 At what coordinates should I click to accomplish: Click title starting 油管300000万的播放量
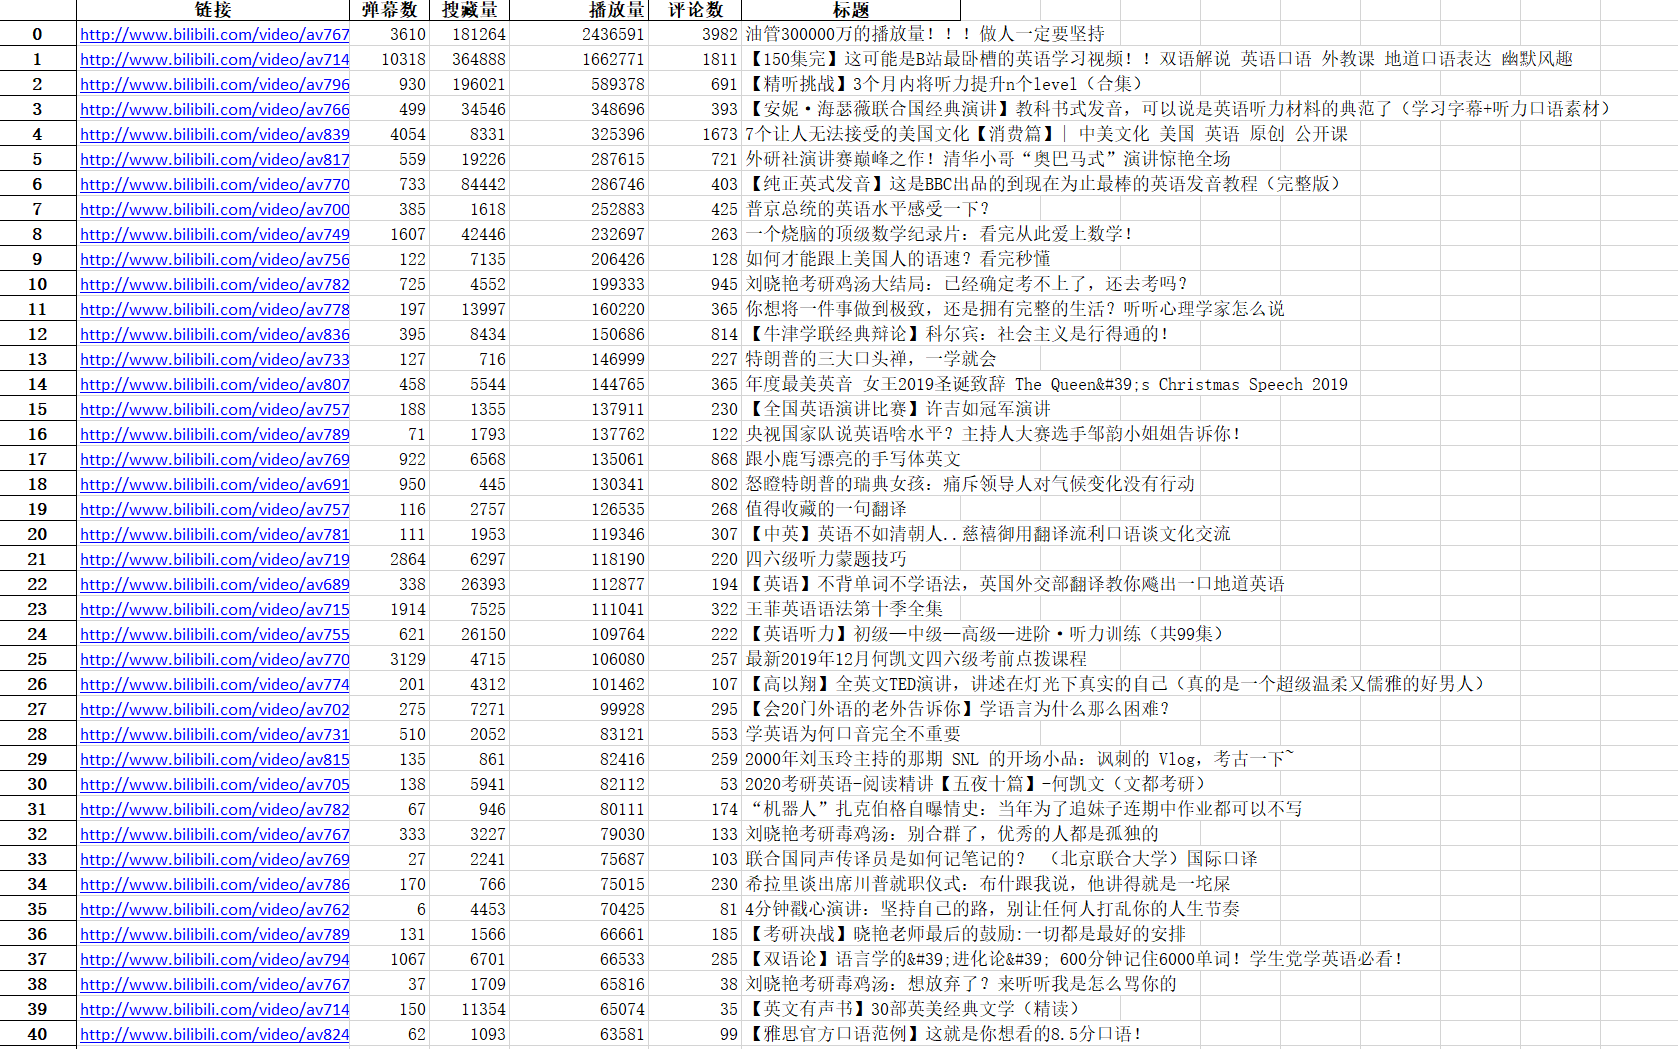coord(925,34)
